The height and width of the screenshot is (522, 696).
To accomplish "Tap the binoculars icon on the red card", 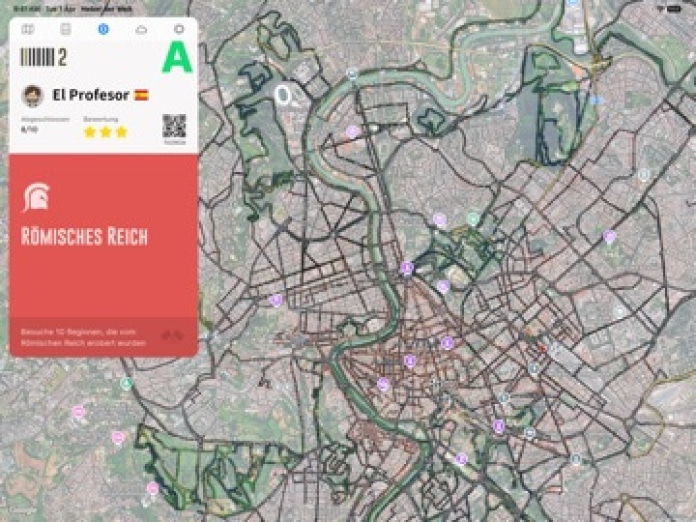I will (x=172, y=336).
